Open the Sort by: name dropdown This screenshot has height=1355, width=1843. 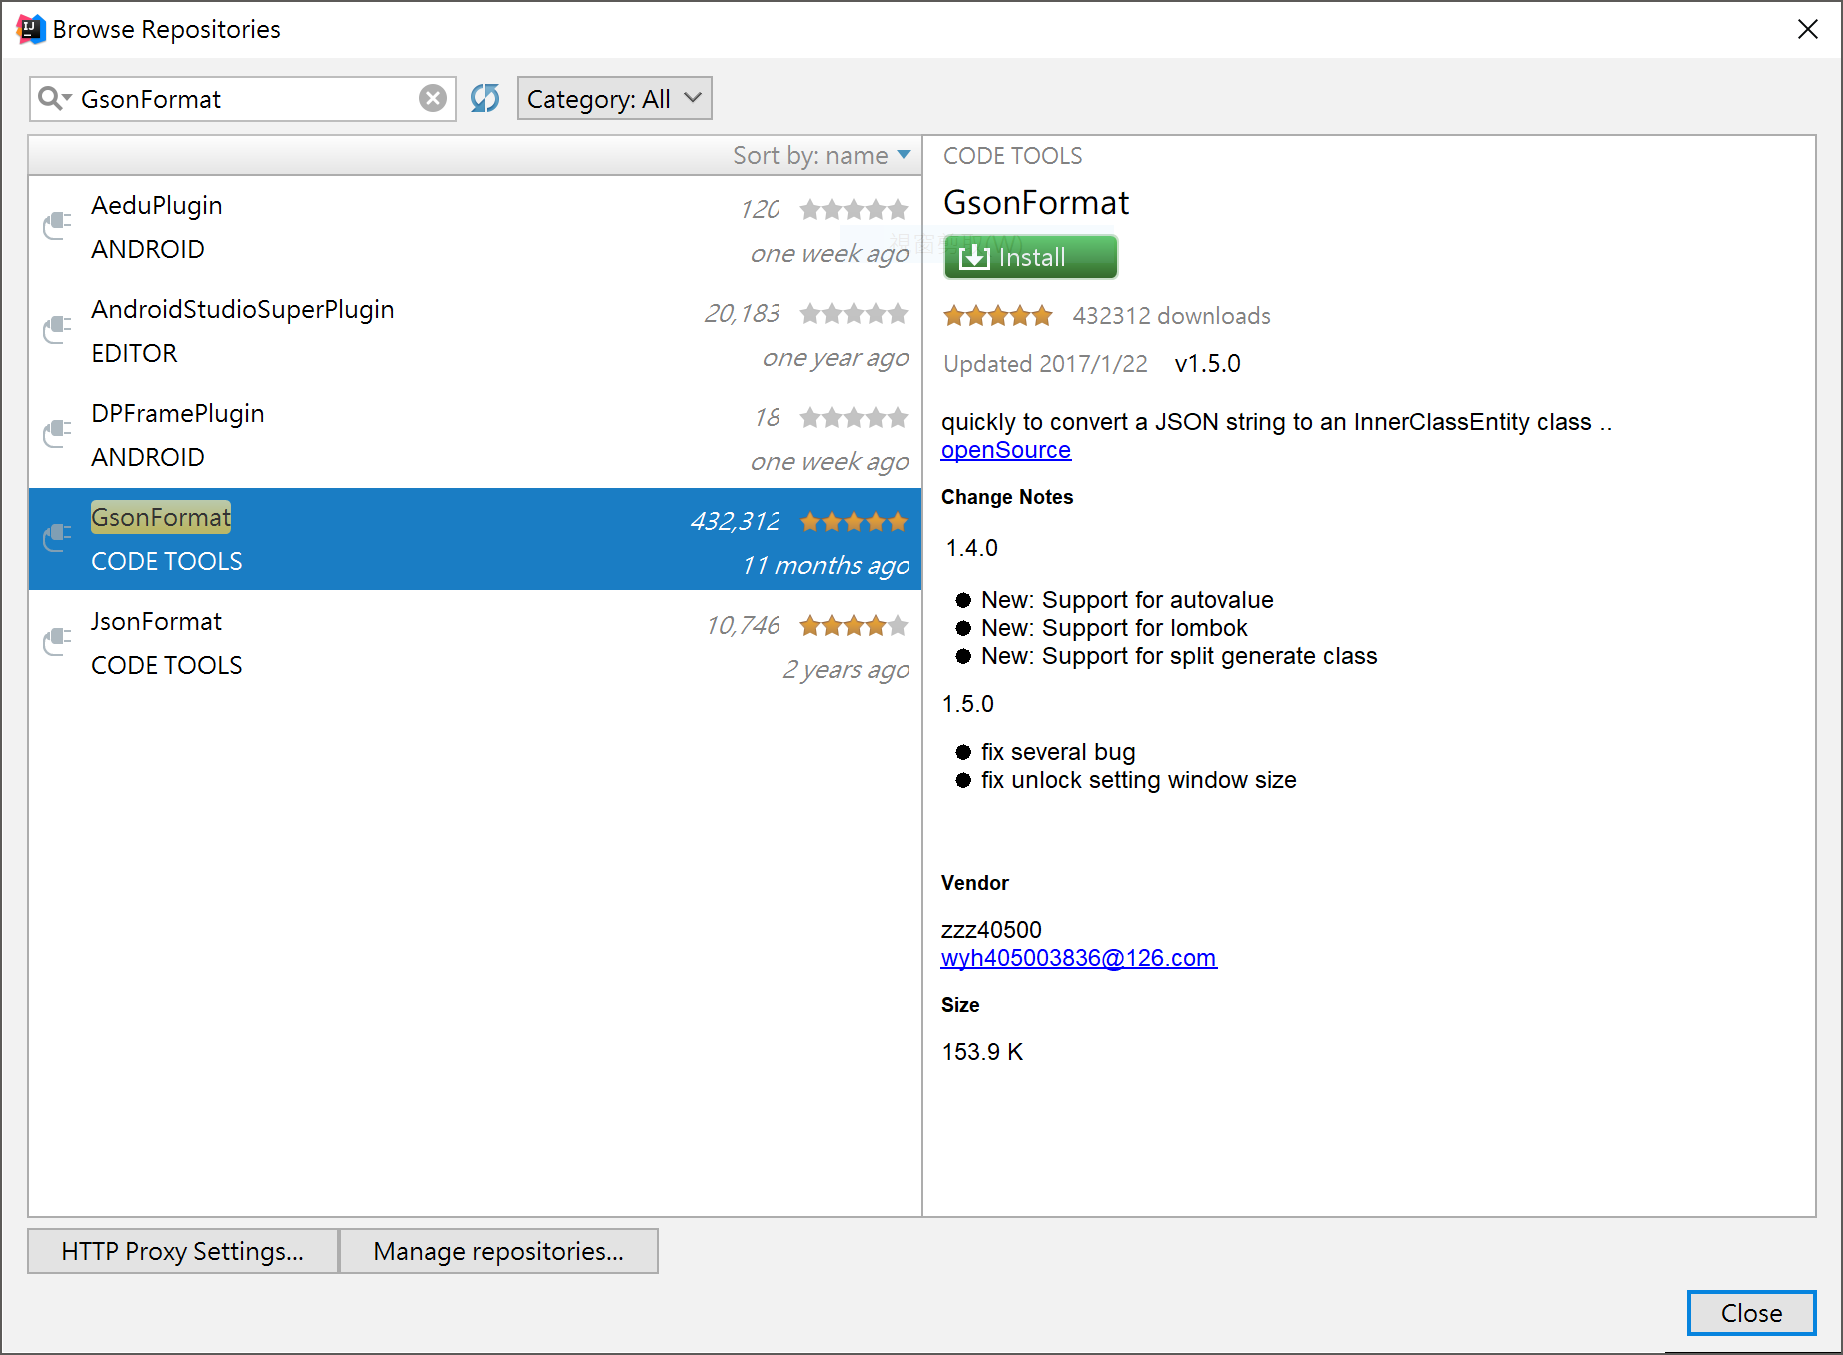point(821,155)
